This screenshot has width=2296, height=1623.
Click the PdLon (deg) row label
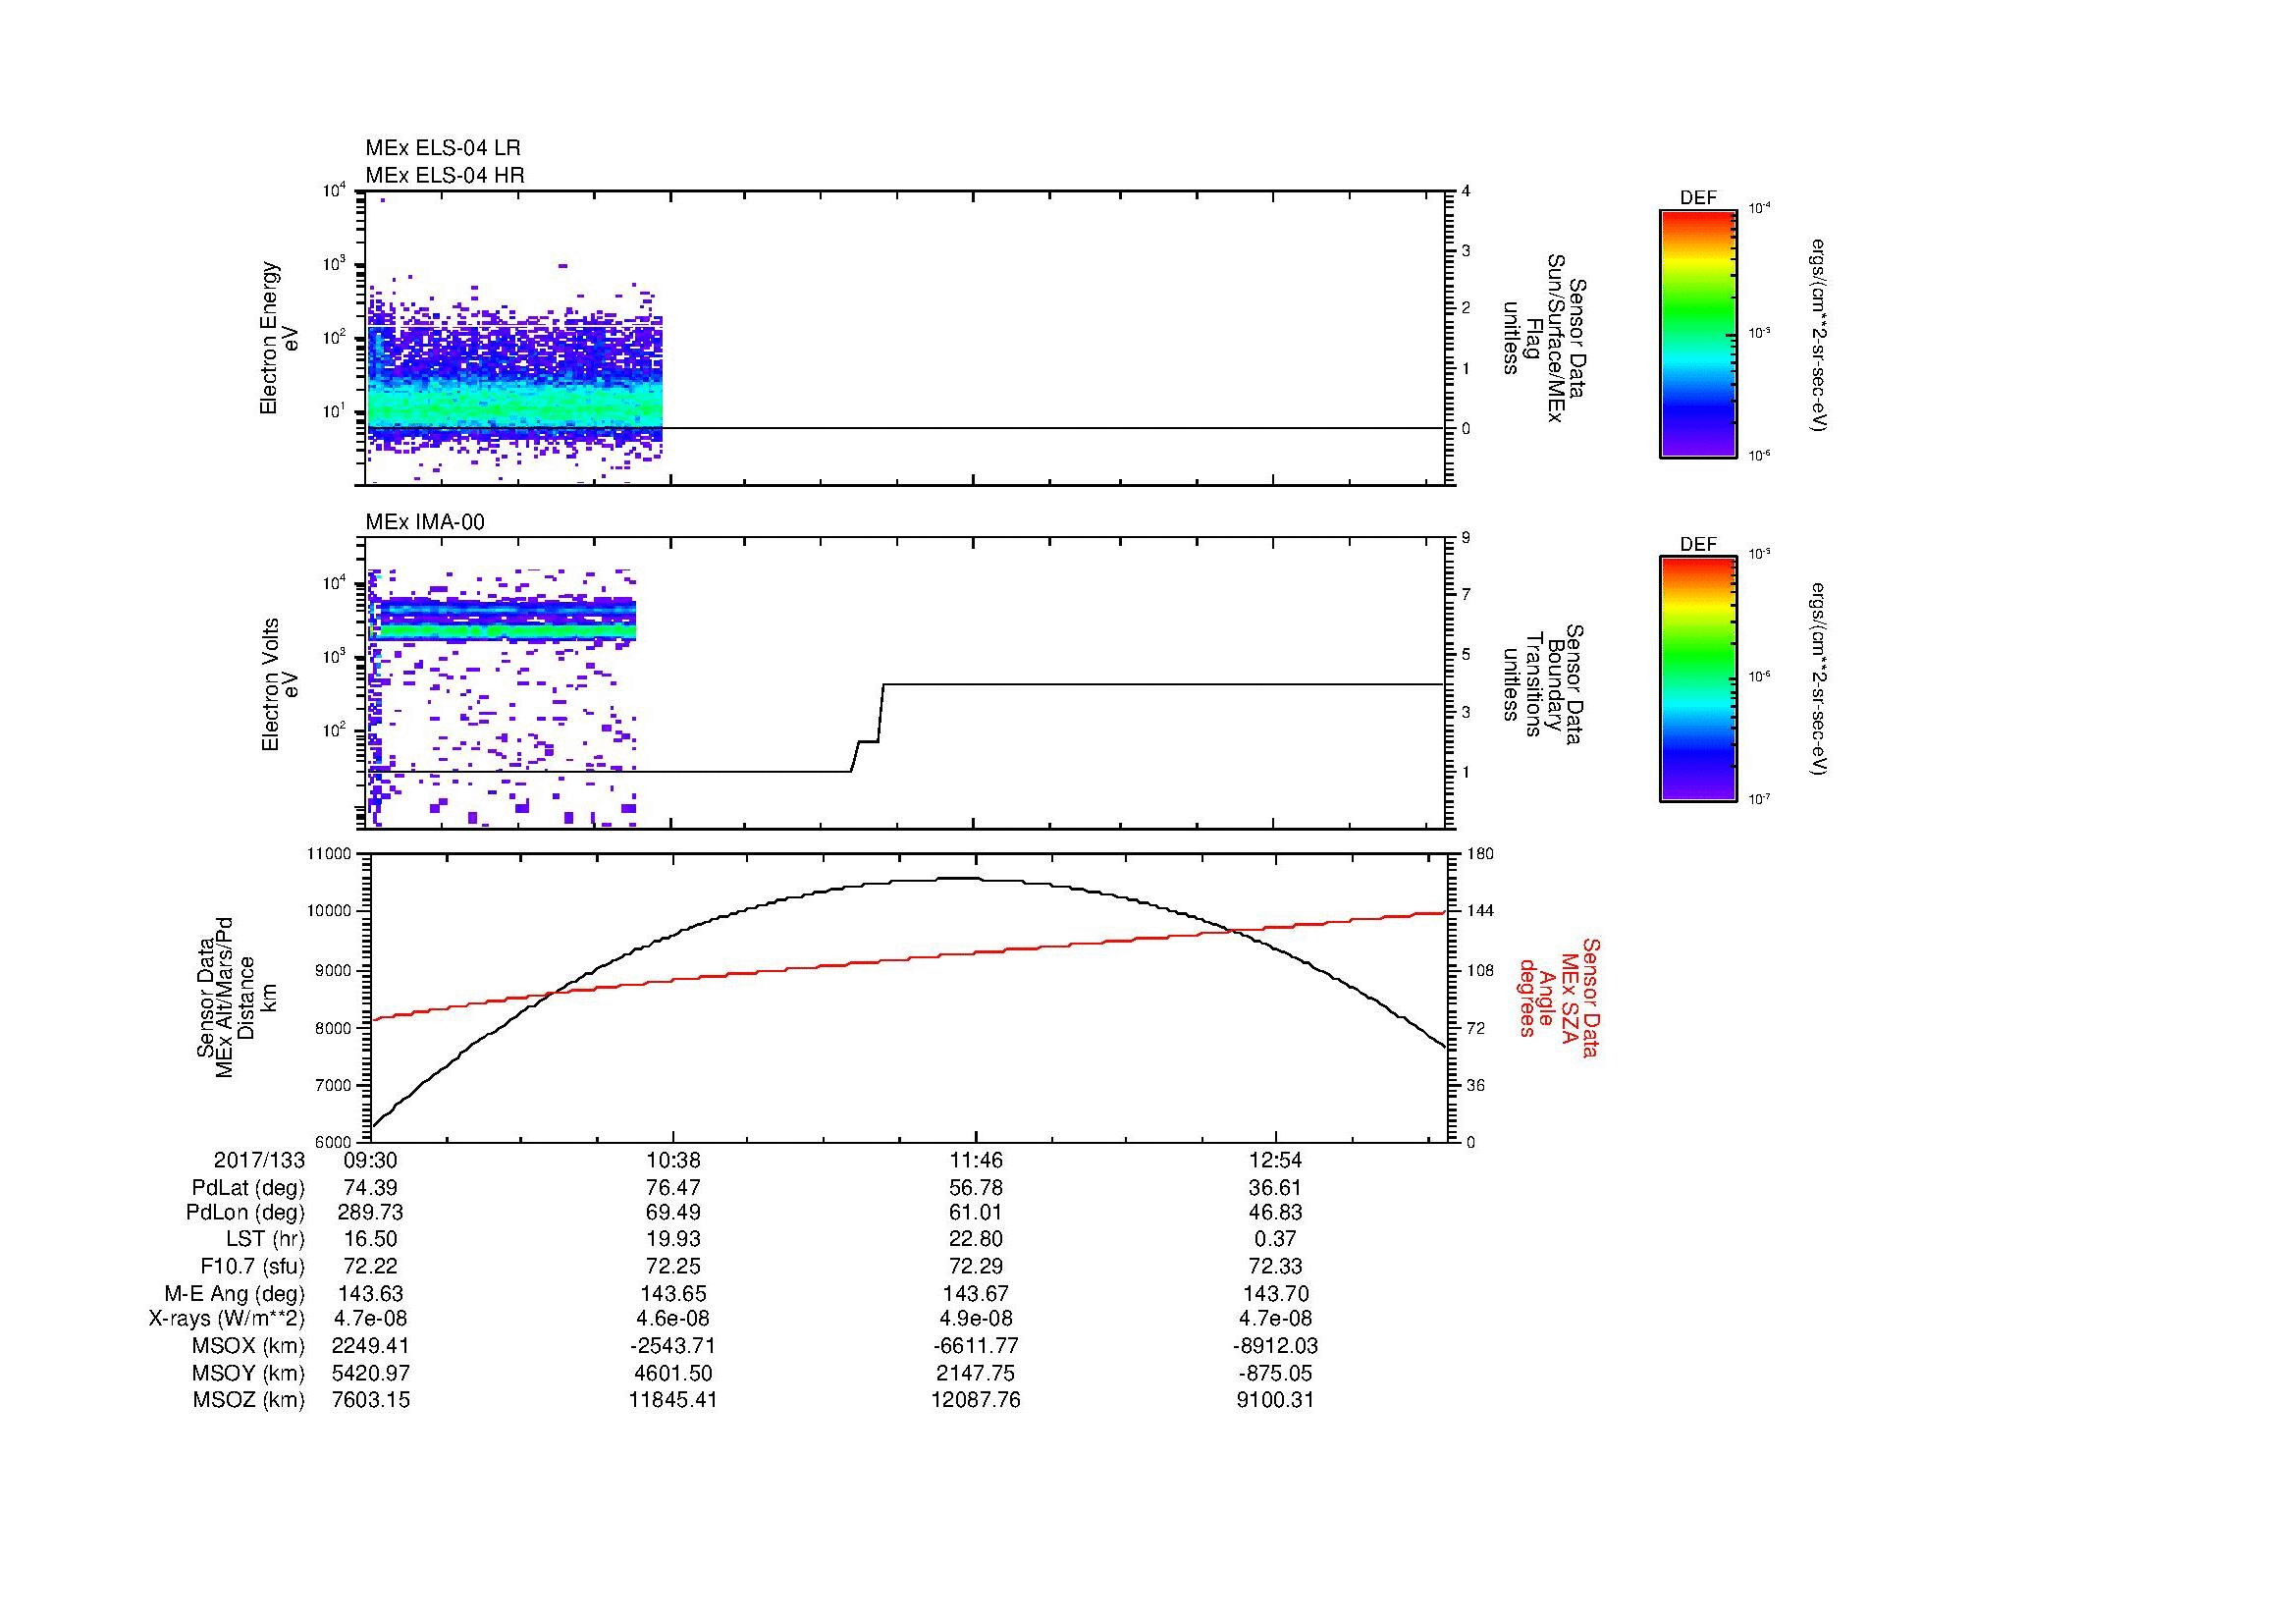pyautogui.click(x=245, y=1213)
